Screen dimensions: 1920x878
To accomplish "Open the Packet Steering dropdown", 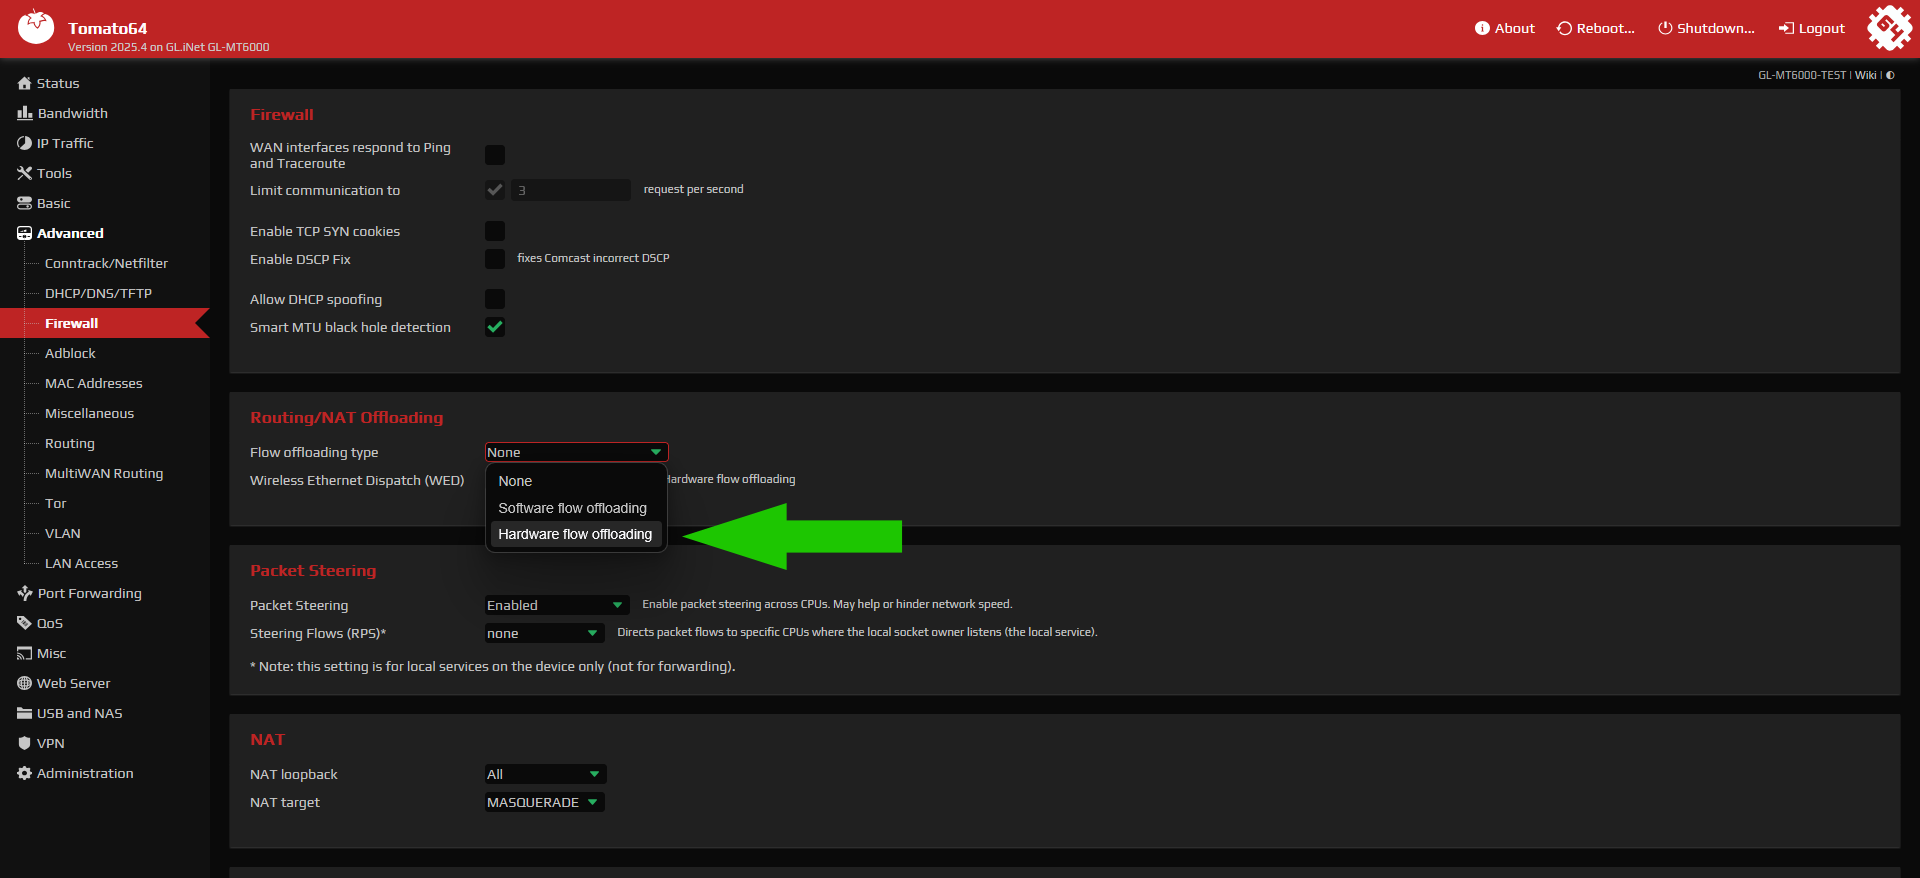I will 556,605.
